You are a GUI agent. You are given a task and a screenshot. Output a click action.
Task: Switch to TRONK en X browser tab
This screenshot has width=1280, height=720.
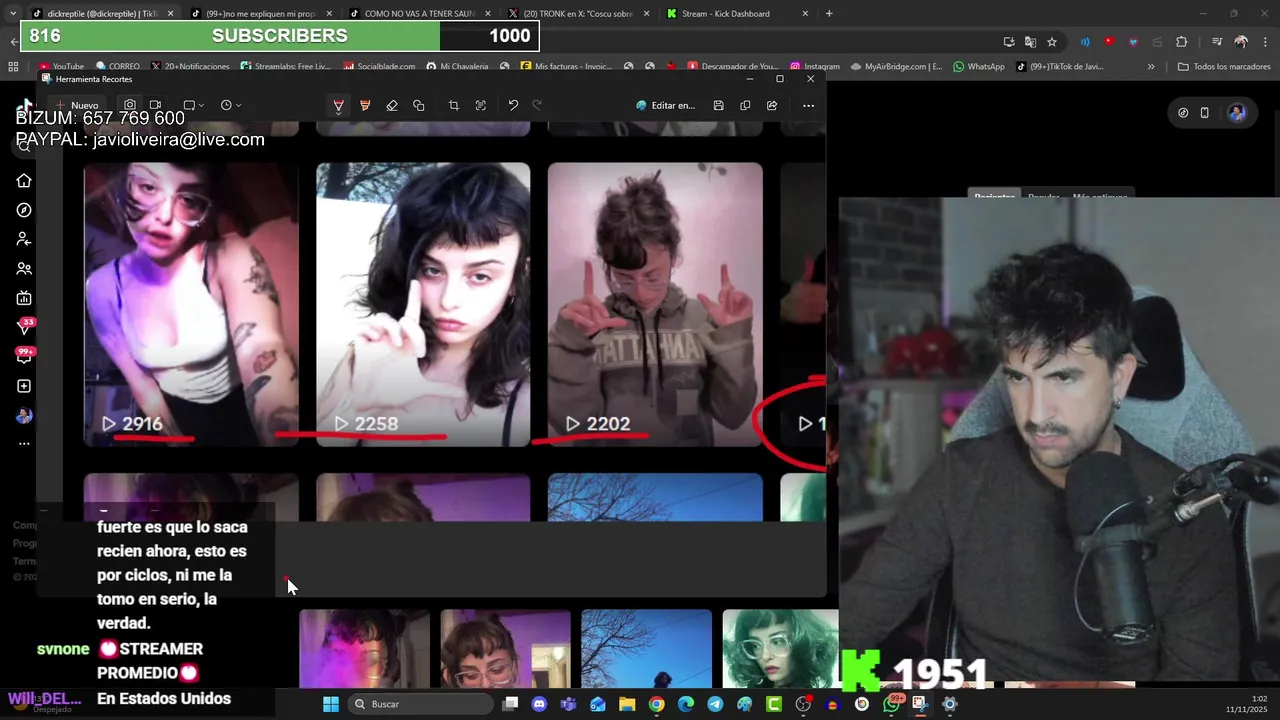(x=577, y=14)
